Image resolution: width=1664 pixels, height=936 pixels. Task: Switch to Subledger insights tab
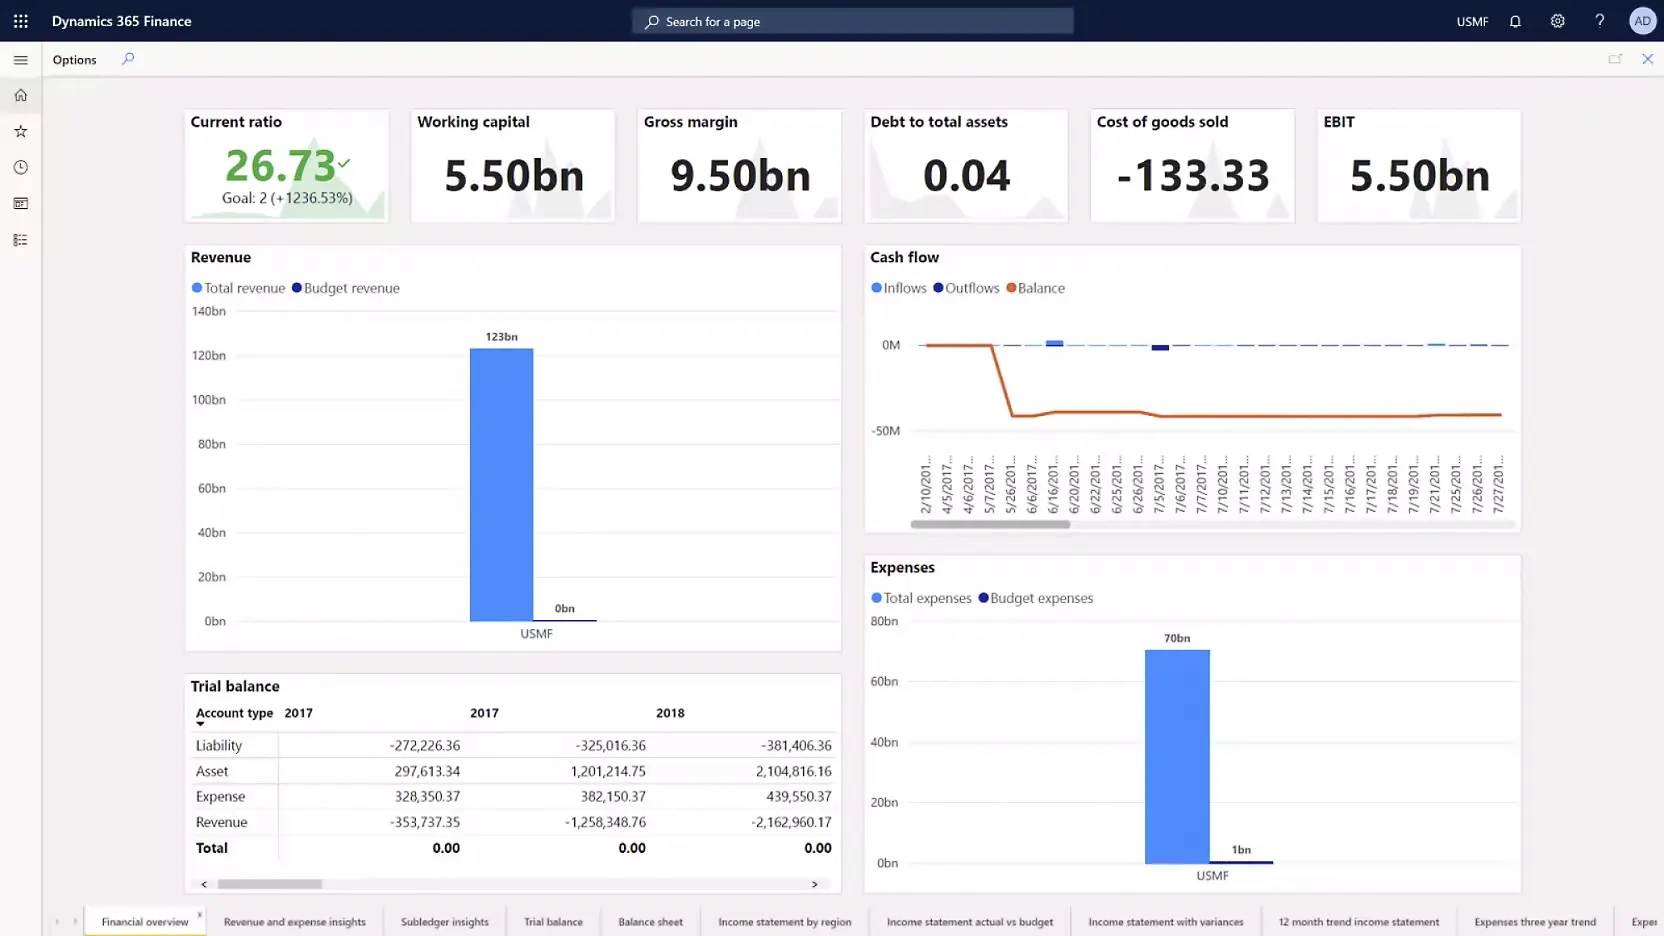[x=445, y=922]
